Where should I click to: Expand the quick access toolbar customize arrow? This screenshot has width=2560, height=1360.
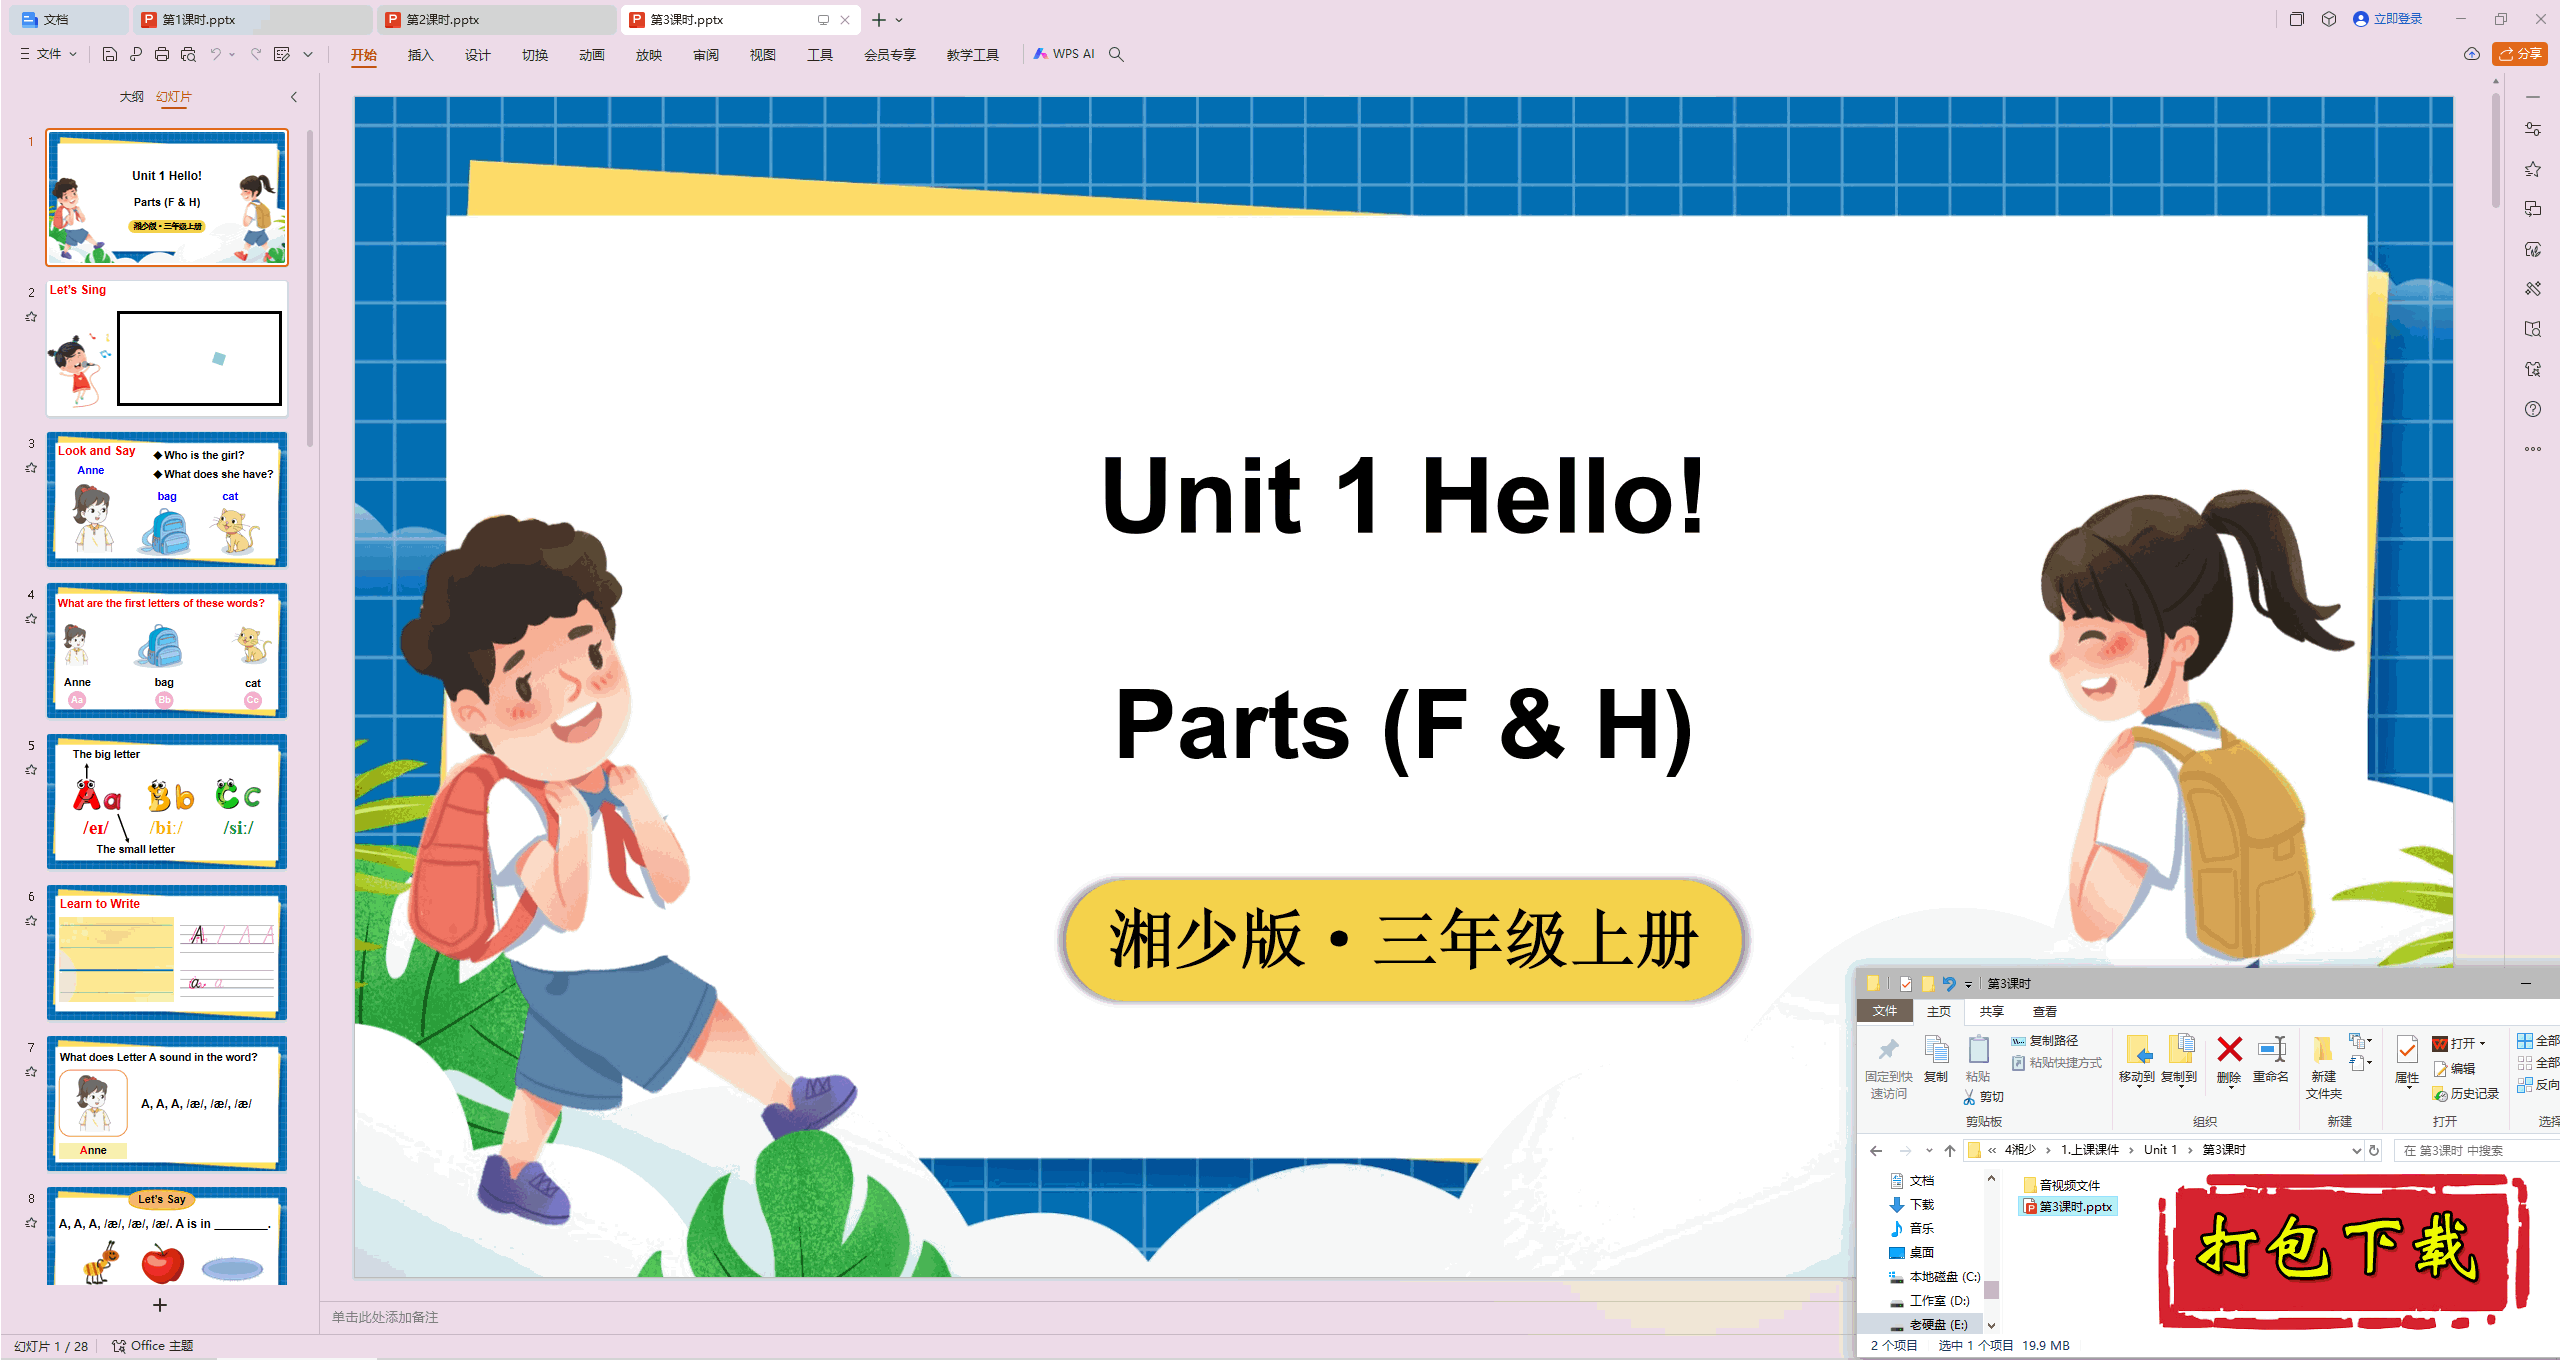[x=308, y=54]
